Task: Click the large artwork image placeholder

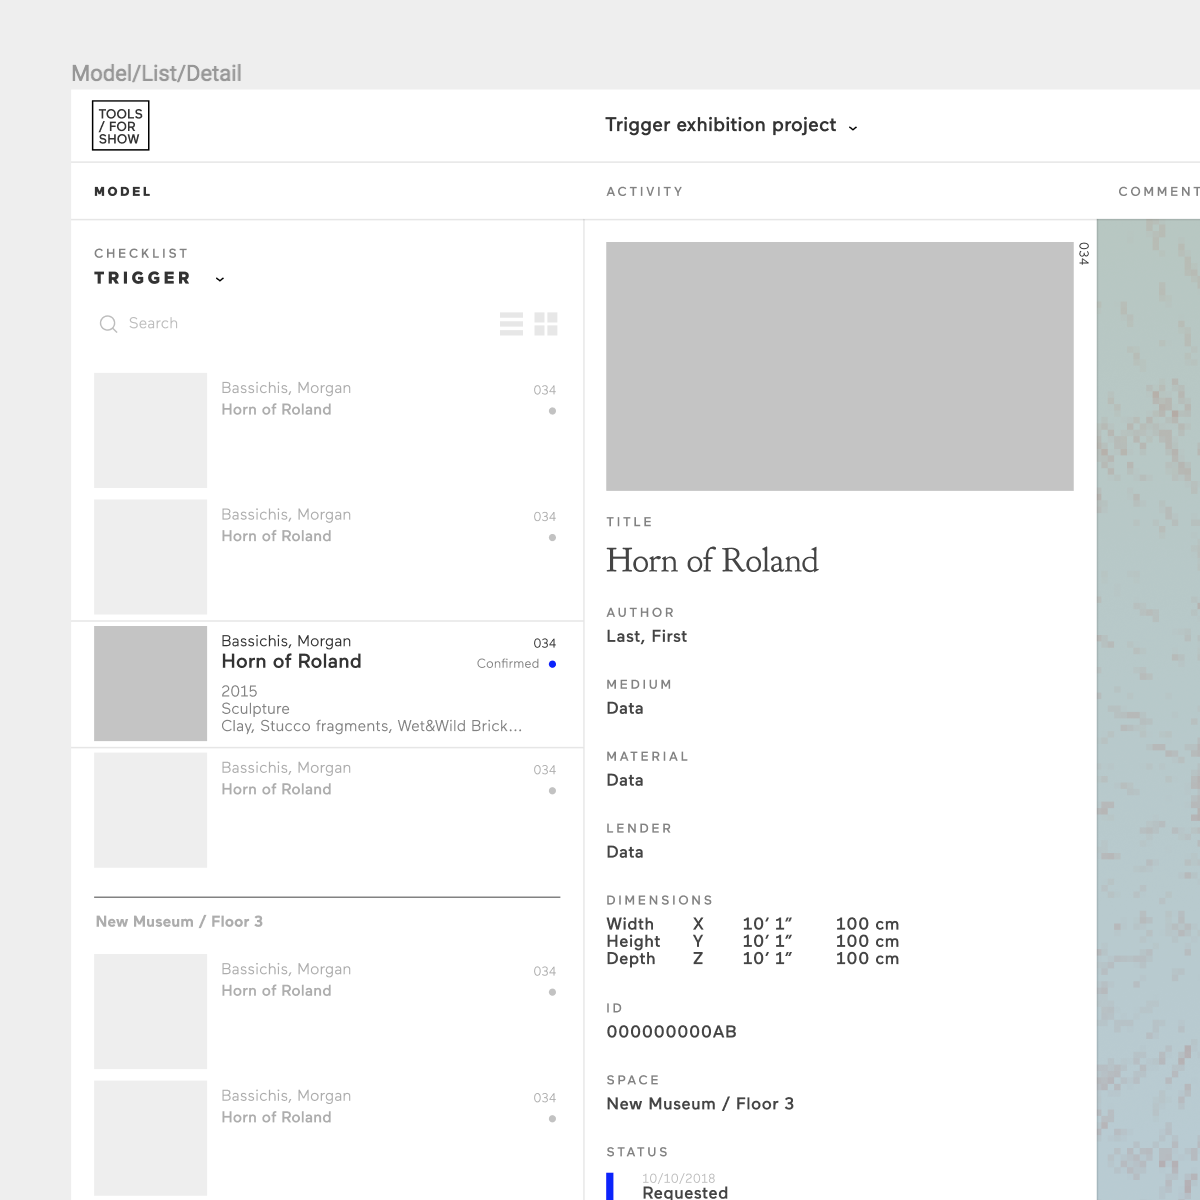Action: 840,366
